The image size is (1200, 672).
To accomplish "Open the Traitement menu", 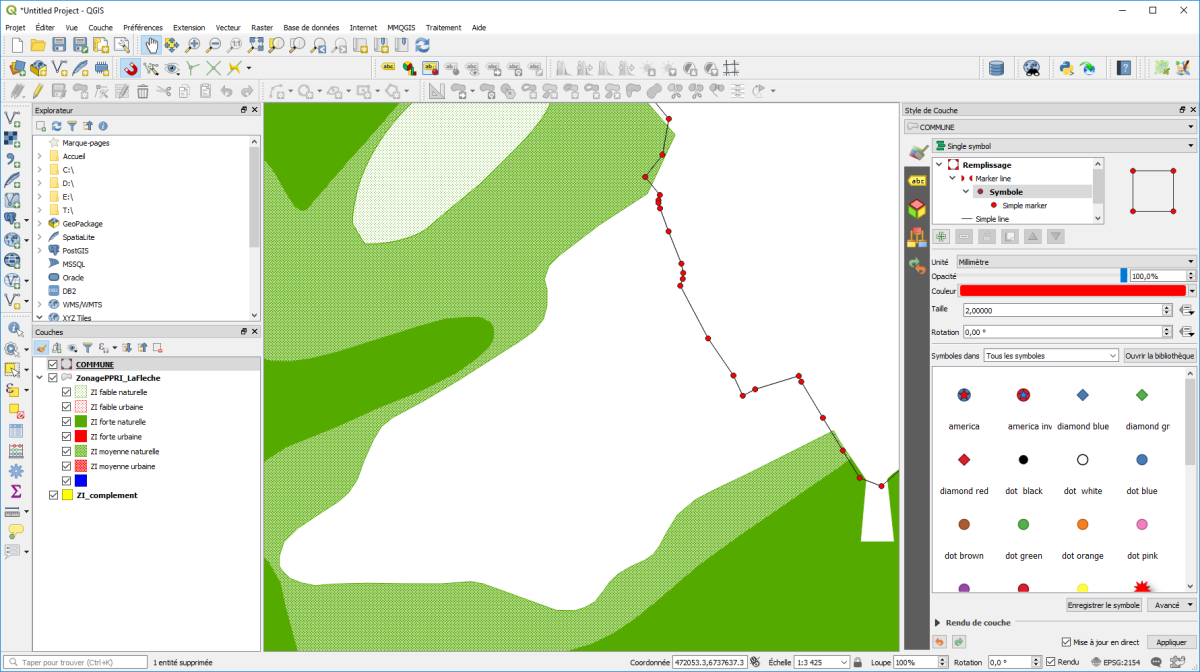I will coord(443,27).
